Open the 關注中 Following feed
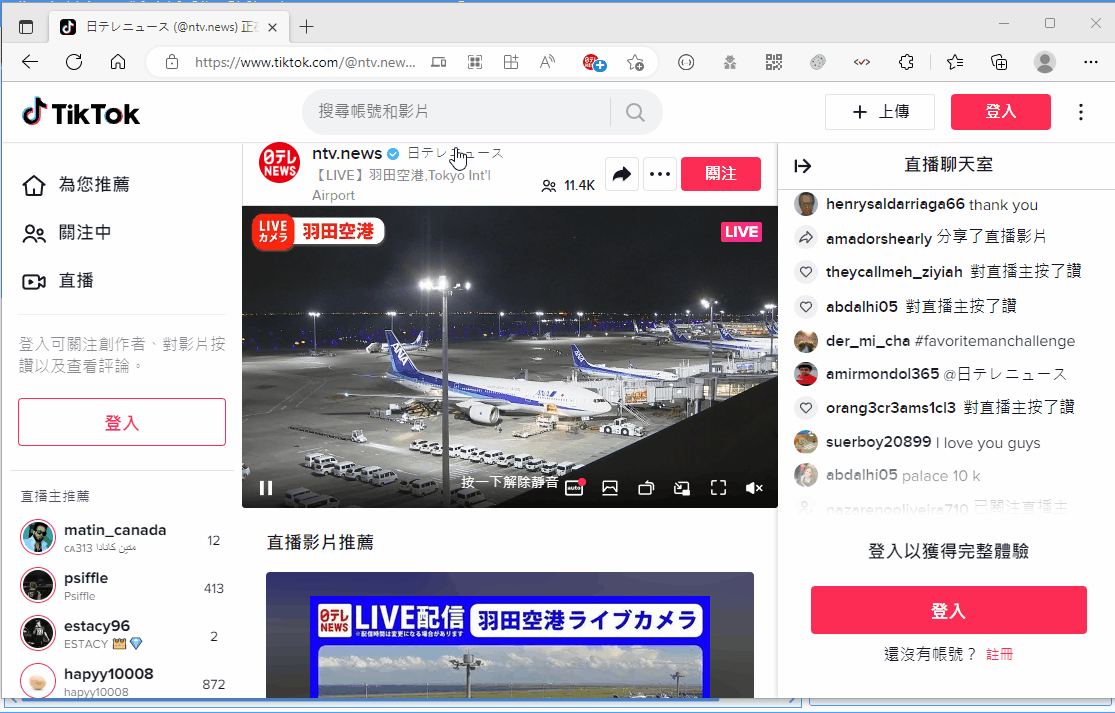This screenshot has height=713, width=1115. 67,232
